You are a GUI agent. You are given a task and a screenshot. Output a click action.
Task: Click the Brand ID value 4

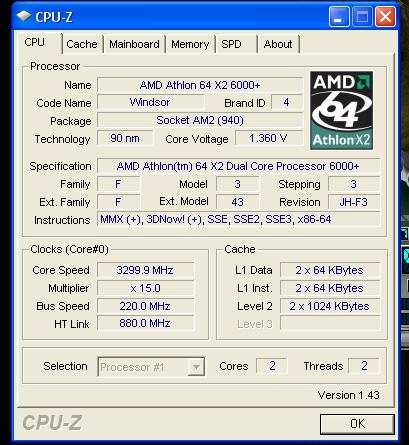(x=287, y=102)
